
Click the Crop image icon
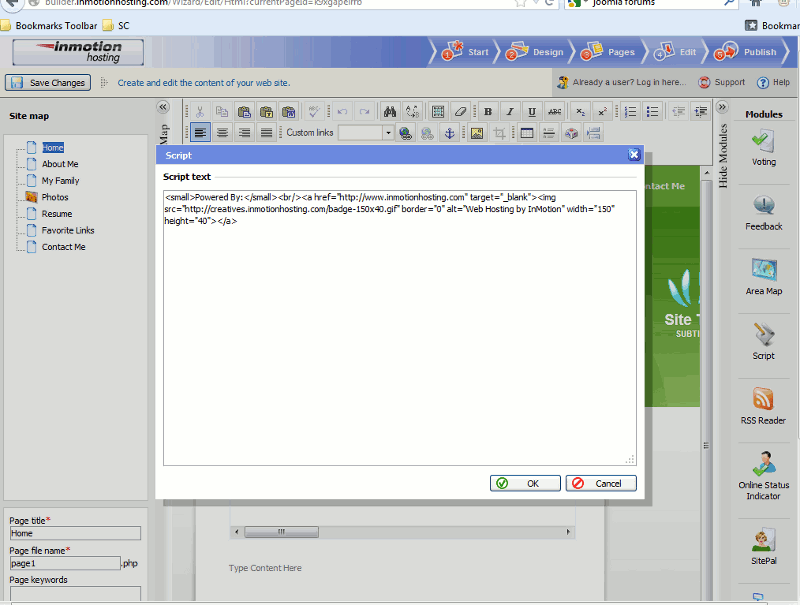(499, 133)
